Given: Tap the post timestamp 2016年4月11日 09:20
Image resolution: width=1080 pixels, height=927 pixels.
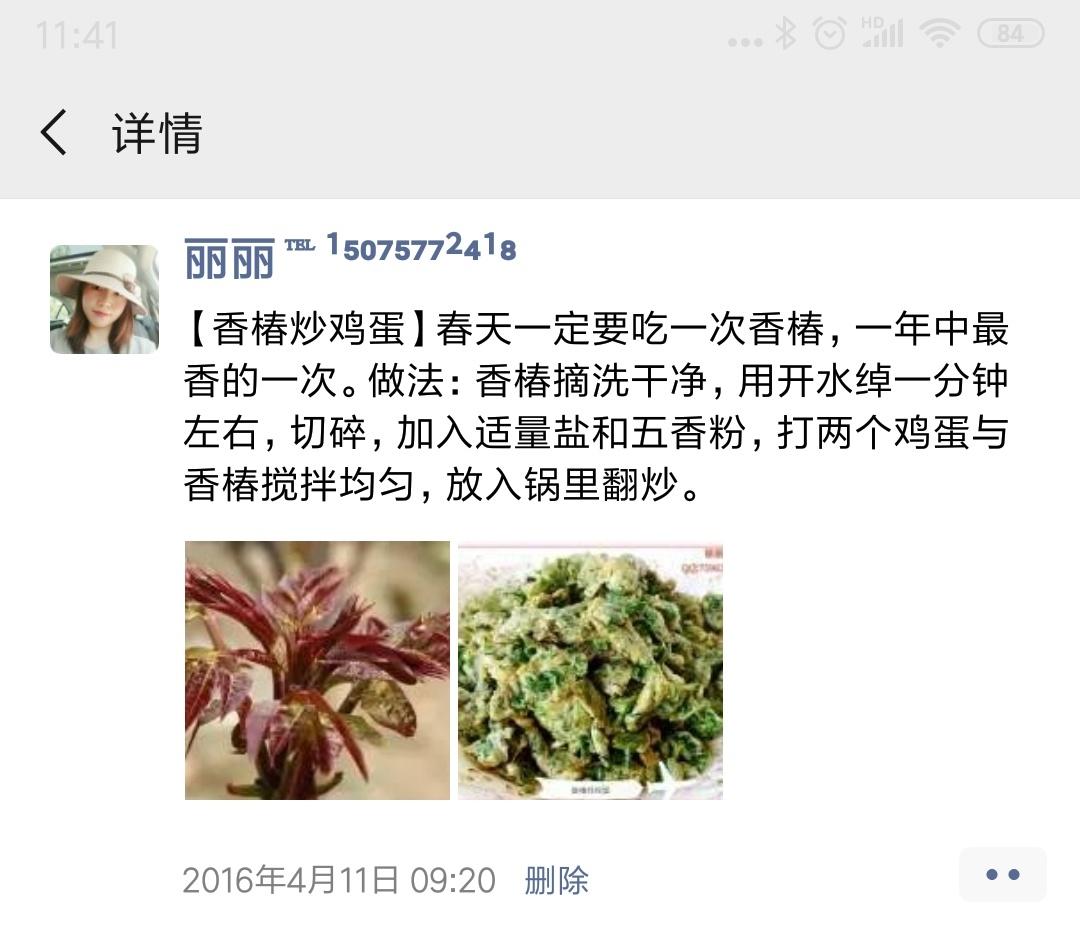Looking at the screenshot, I should [339, 880].
